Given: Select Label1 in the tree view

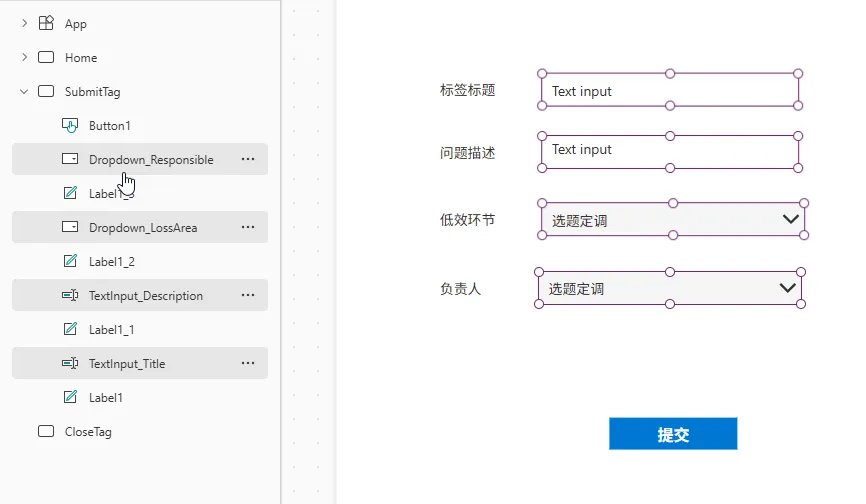Looking at the screenshot, I should click(x=106, y=398).
